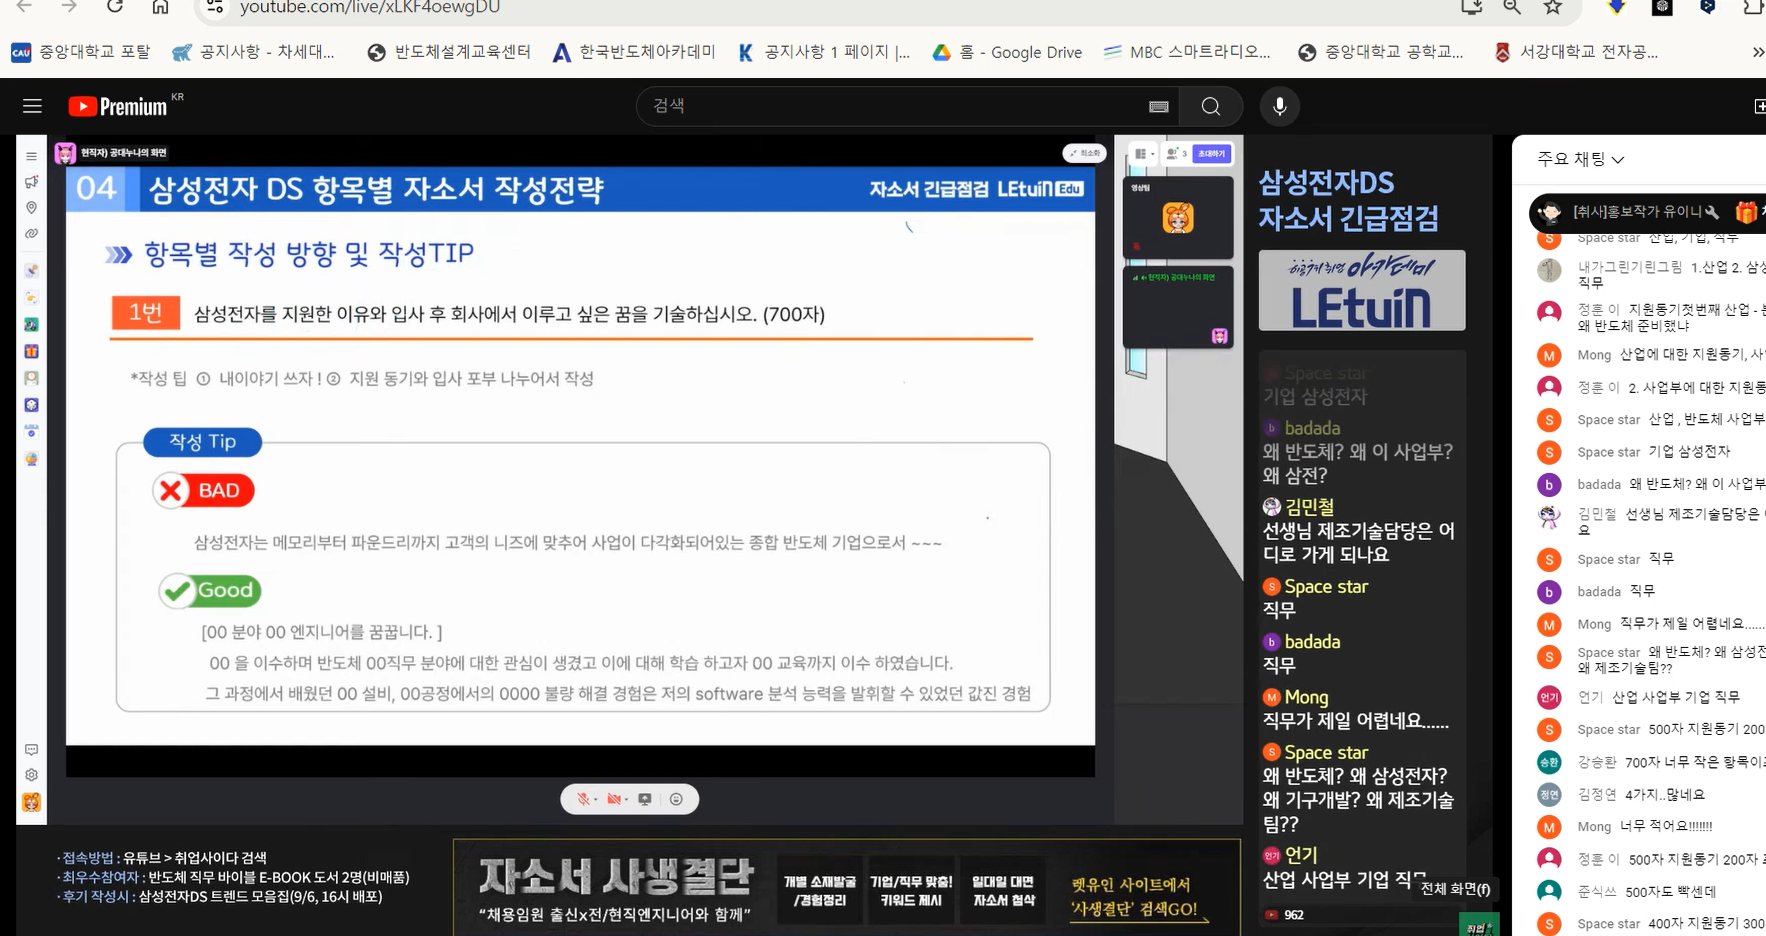Expand the 주요 채팅 chat filter dropdown

1580,159
